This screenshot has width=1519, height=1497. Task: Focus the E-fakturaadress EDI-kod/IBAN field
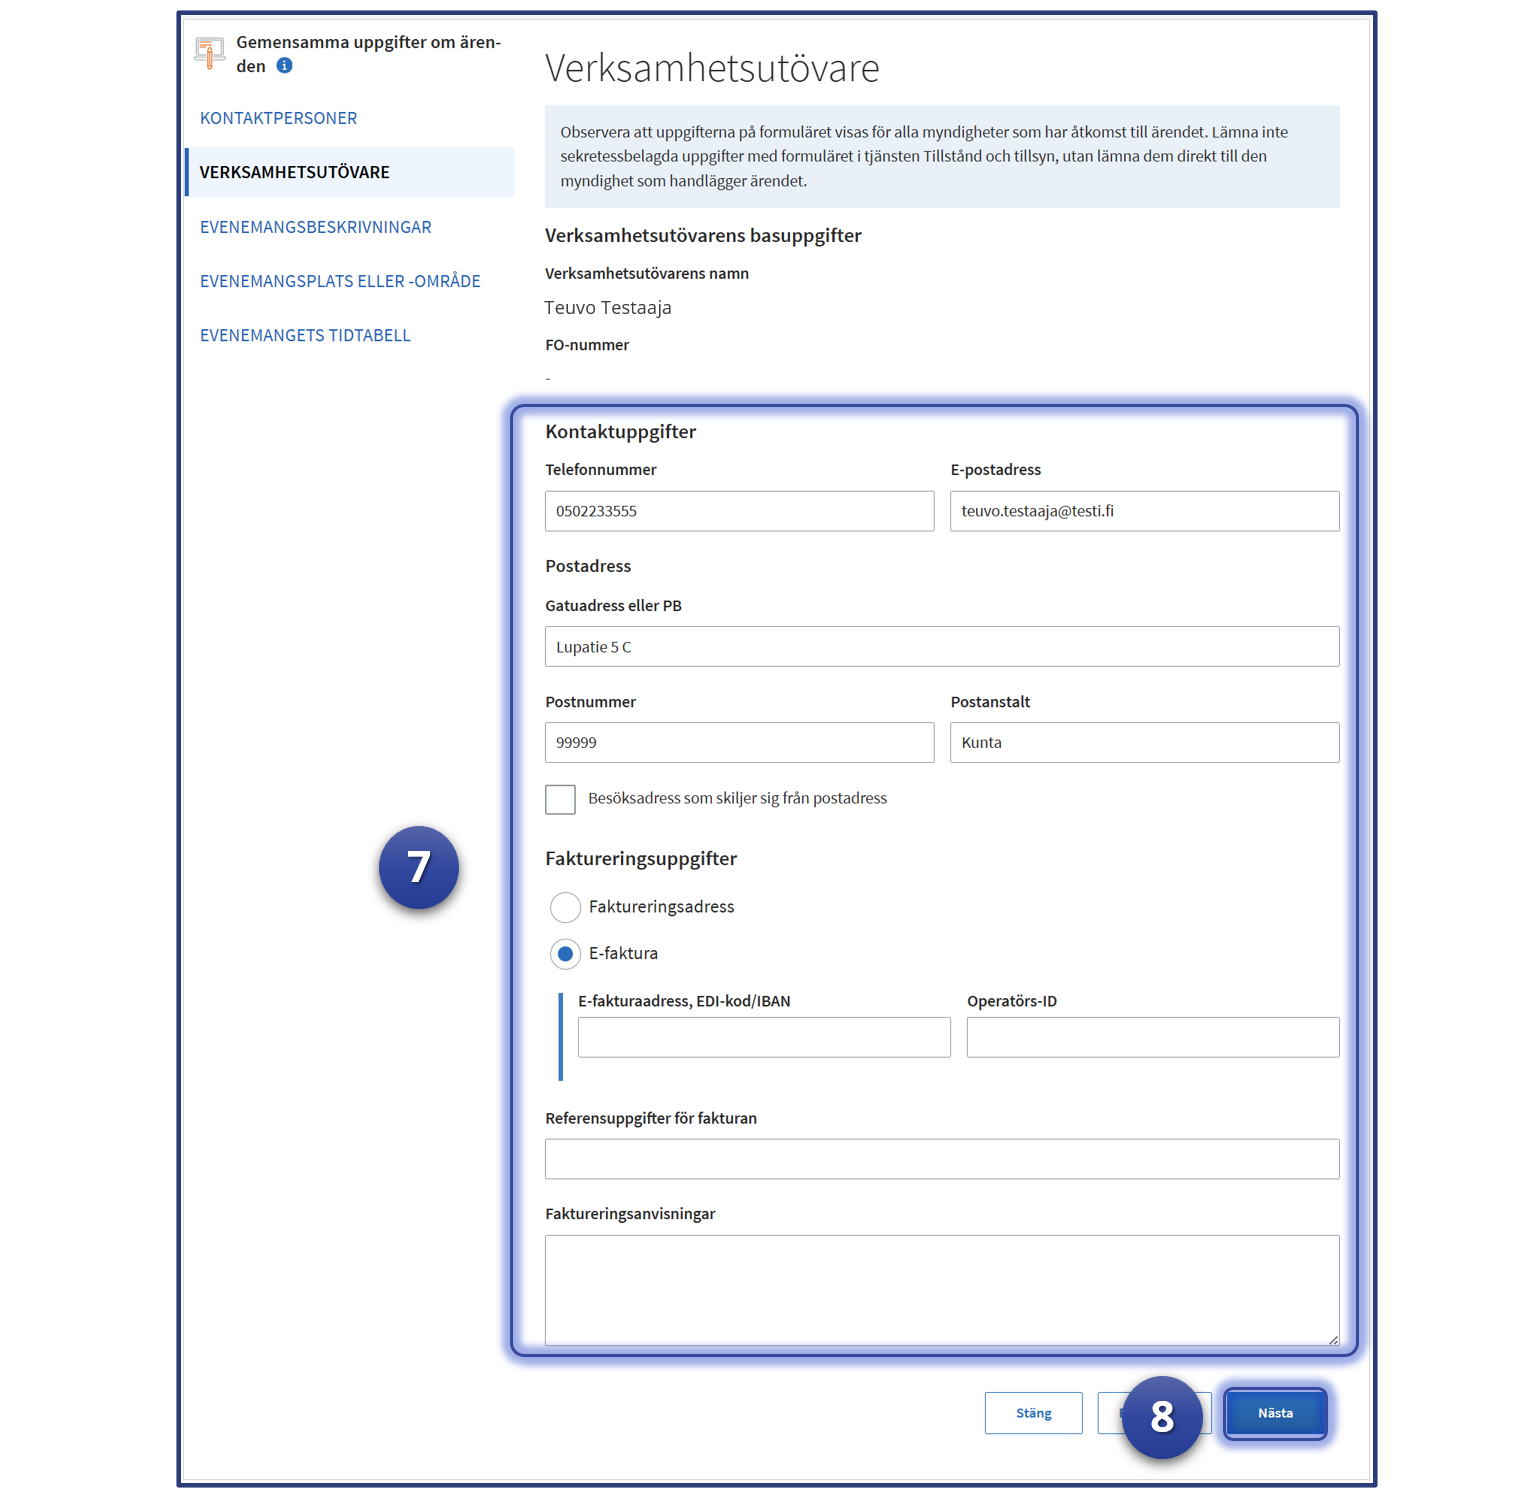coord(764,1038)
